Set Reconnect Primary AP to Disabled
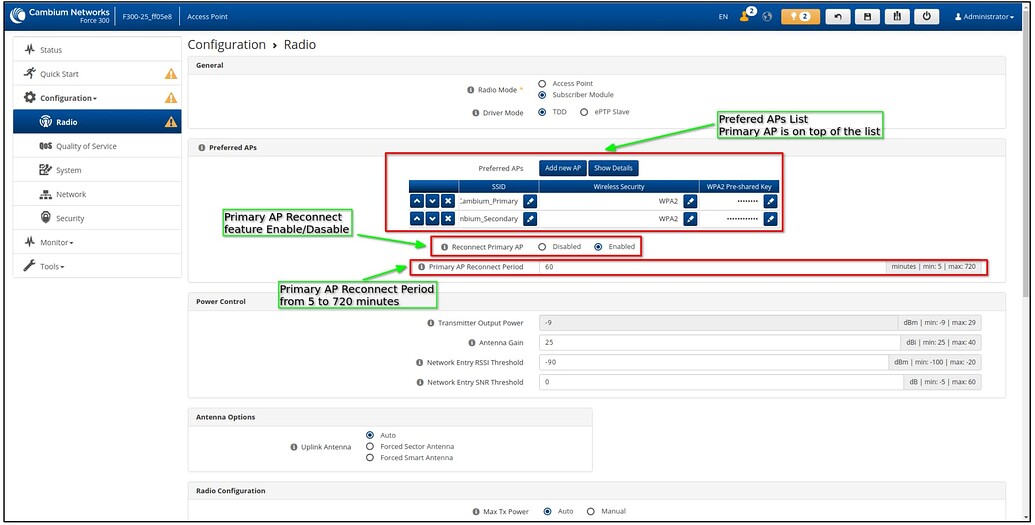The height and width of the screenshot is (525, 1035). point(542,247)
